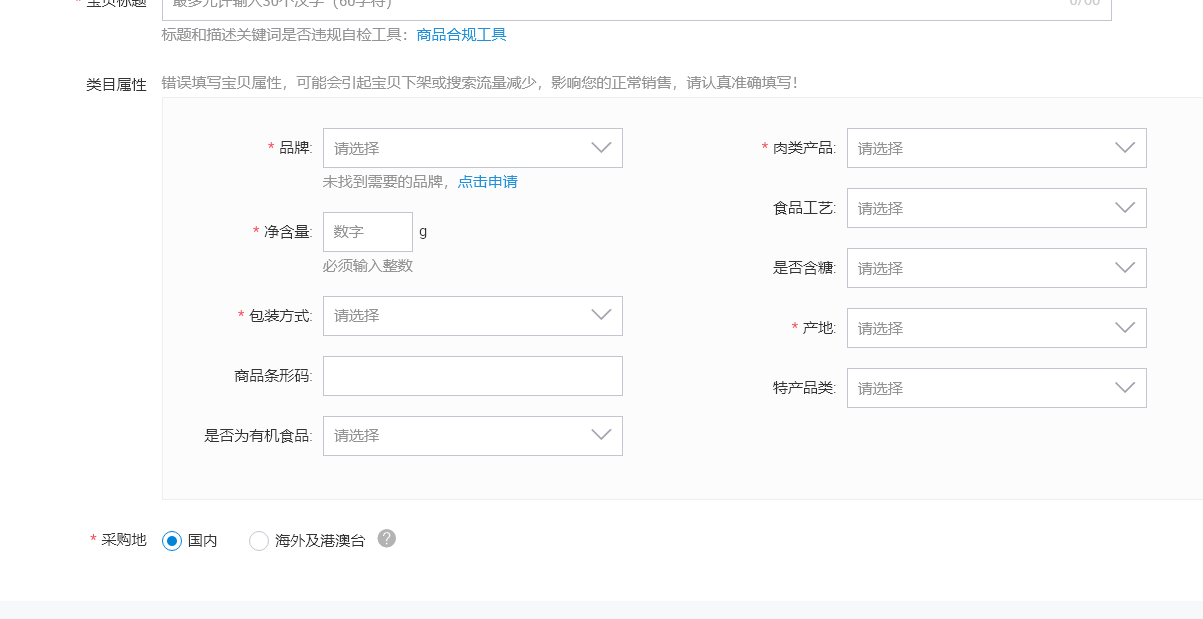Click the 净含量 number input field
This screenshot has width=1203, height=619.
[367, 232]
